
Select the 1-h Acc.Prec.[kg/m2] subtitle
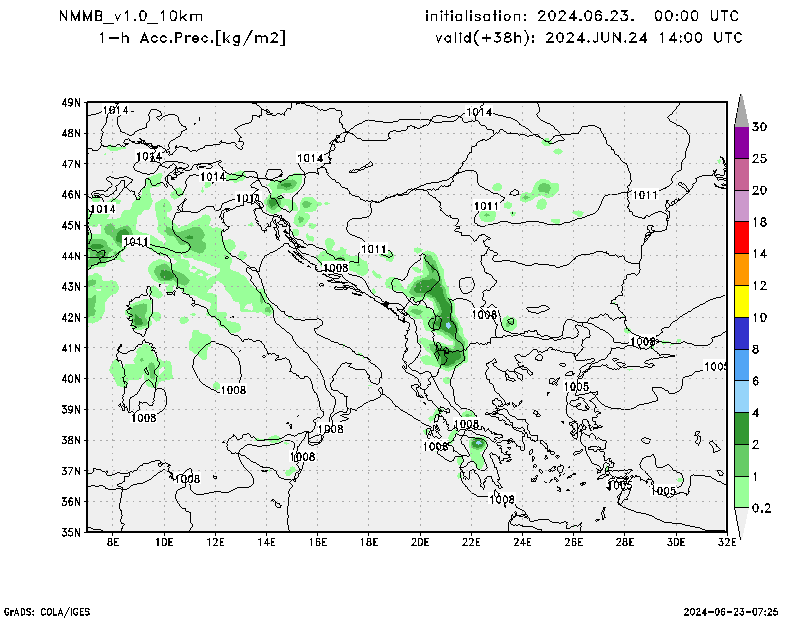coord(192,38)
